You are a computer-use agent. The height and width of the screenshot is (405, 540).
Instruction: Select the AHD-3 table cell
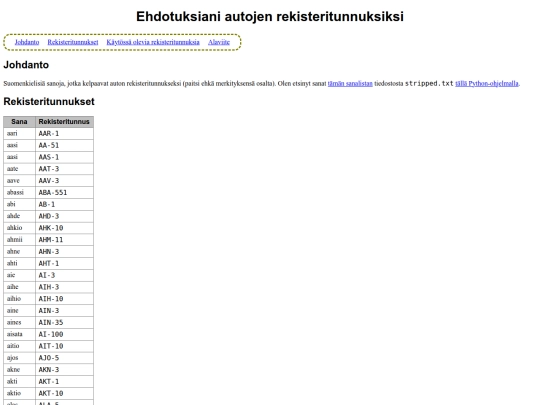pyautogui.click(x=64, y=216)
